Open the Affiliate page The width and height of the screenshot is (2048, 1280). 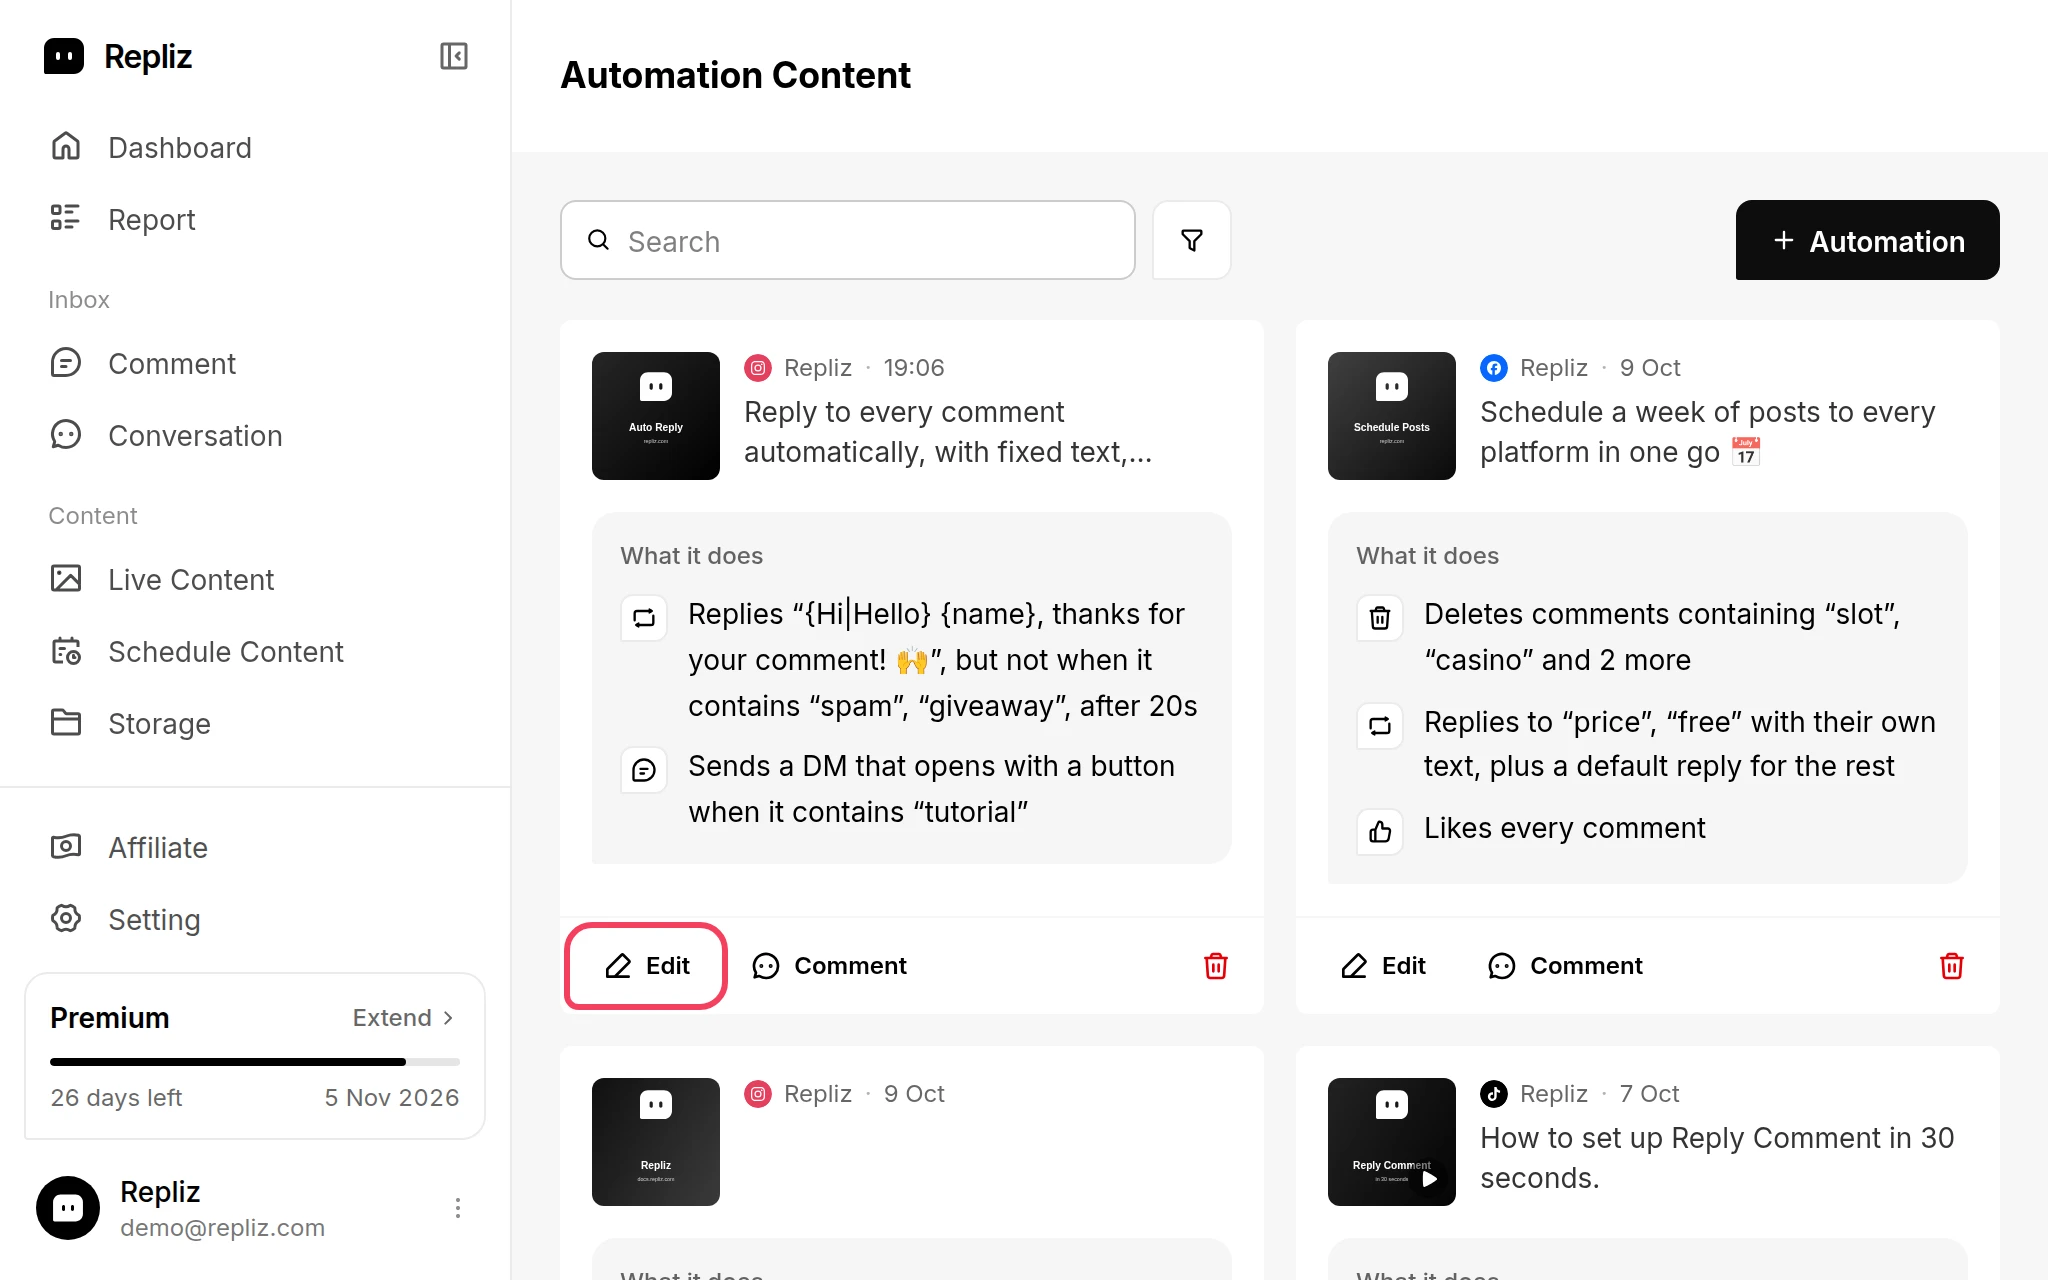[x=255, y=848]
